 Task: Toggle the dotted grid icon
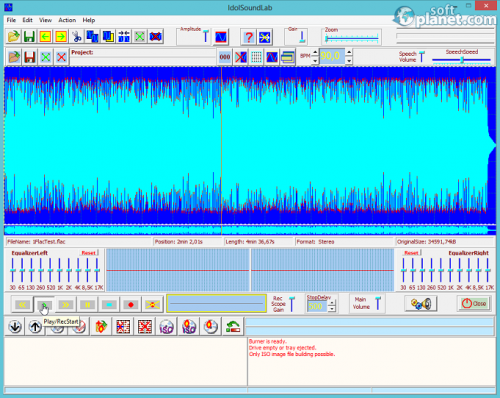pos(256,57)
